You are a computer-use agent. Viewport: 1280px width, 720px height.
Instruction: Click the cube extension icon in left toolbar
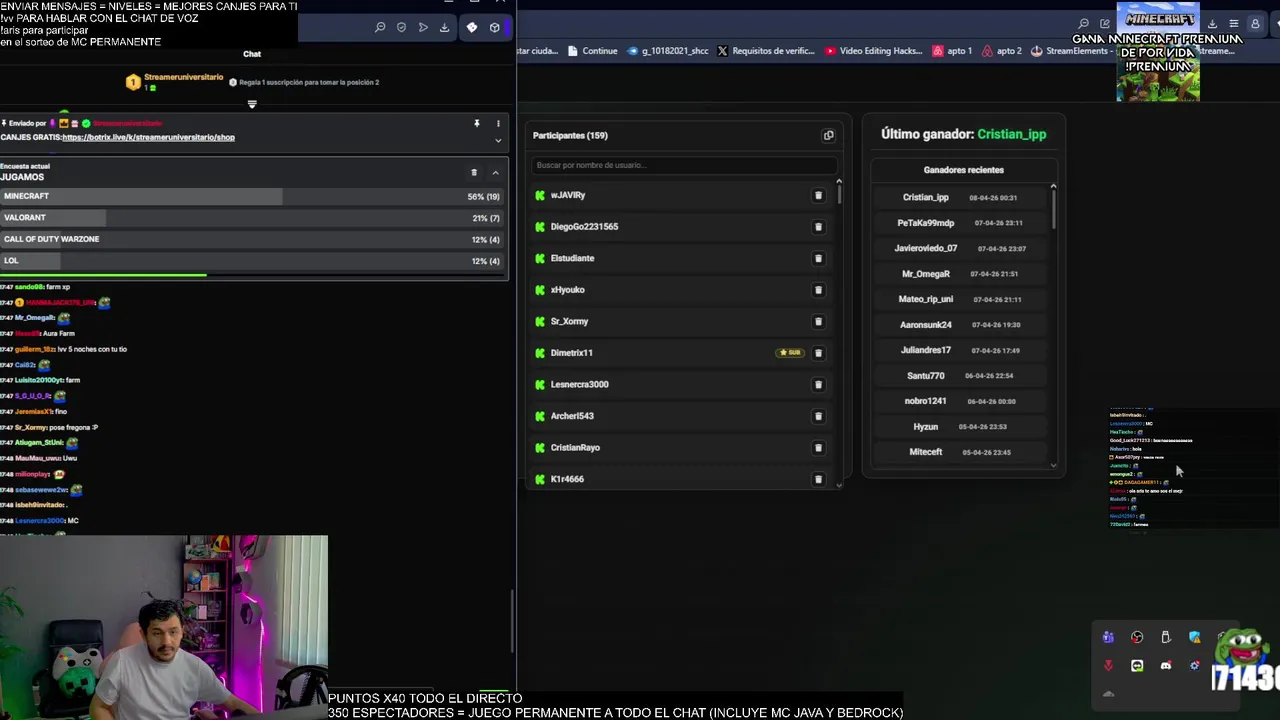point(494,27)
